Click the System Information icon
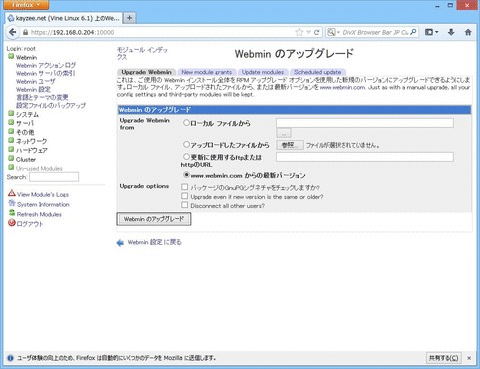The image size is (480, 369). pos(12,203)
